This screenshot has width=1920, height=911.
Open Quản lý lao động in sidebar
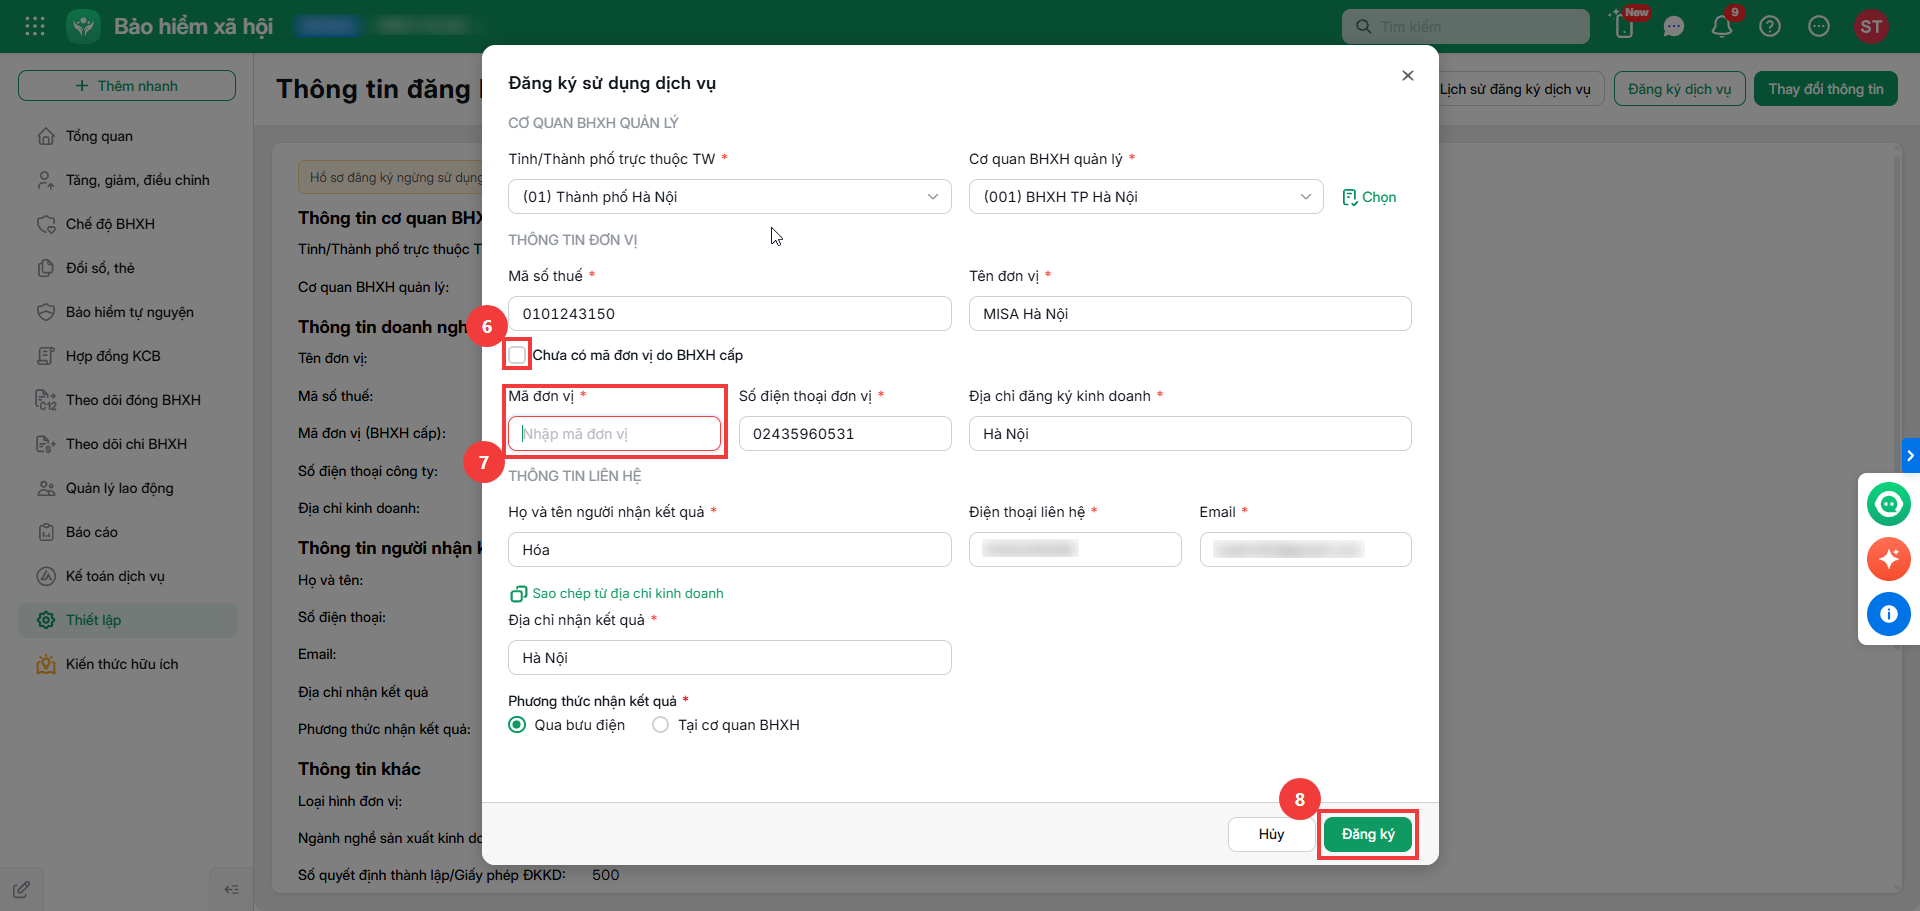point(128,488)
